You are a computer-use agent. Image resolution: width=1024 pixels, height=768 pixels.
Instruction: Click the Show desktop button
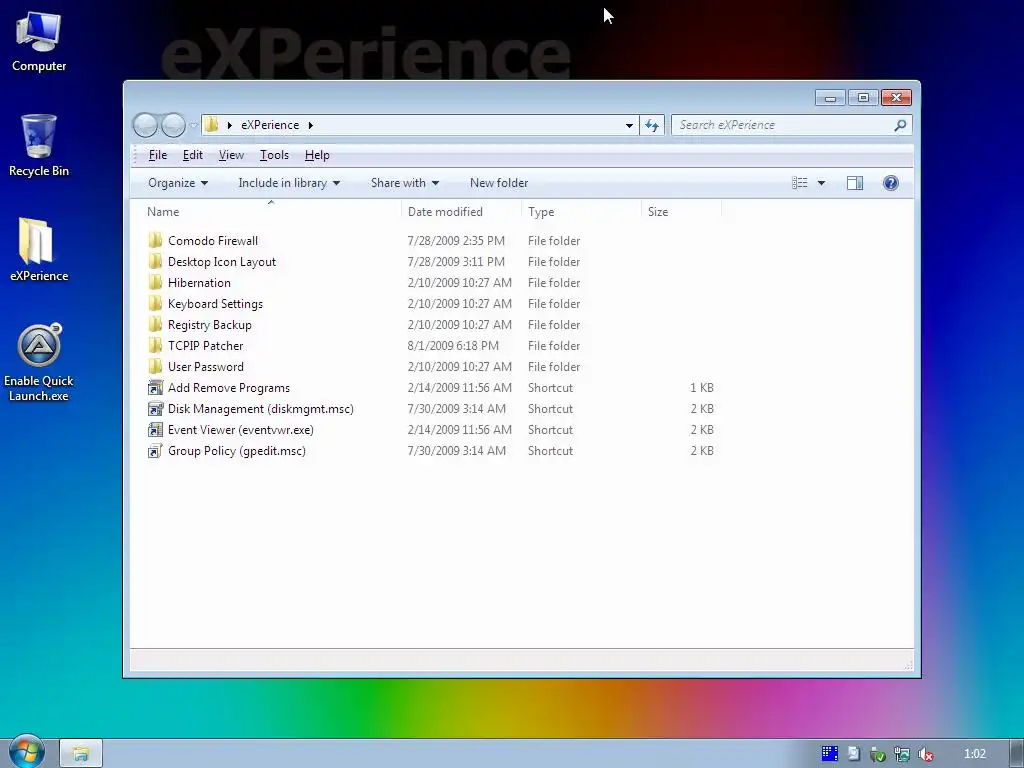tap(1016, 754)
